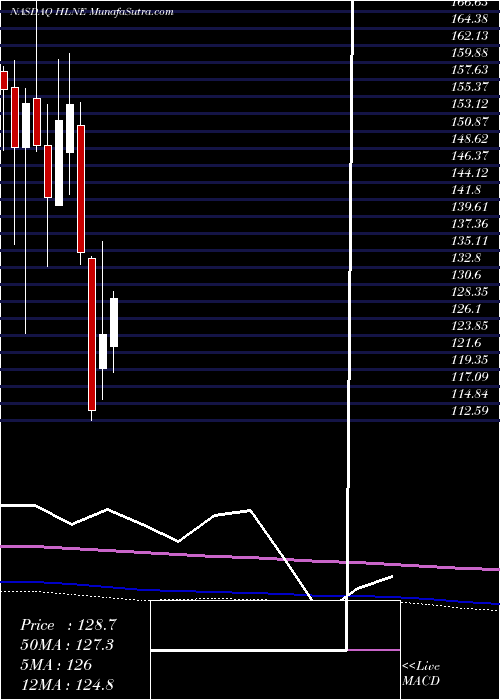Click the 141.8 price axis label

tap(467, 189)
